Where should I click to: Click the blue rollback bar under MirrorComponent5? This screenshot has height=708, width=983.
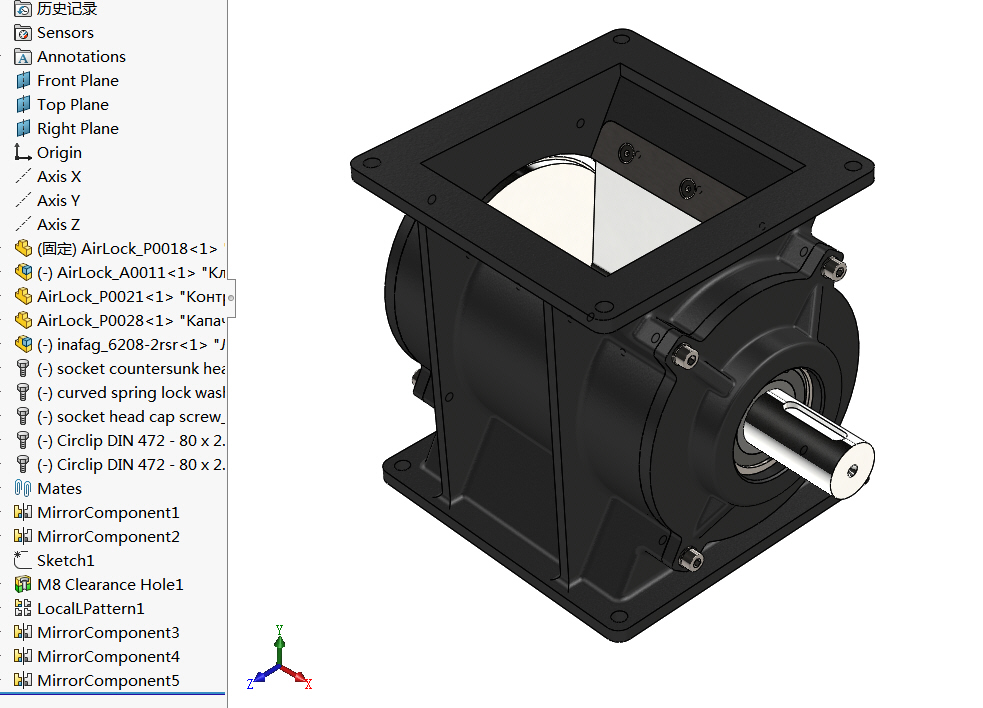click(113, 694)
